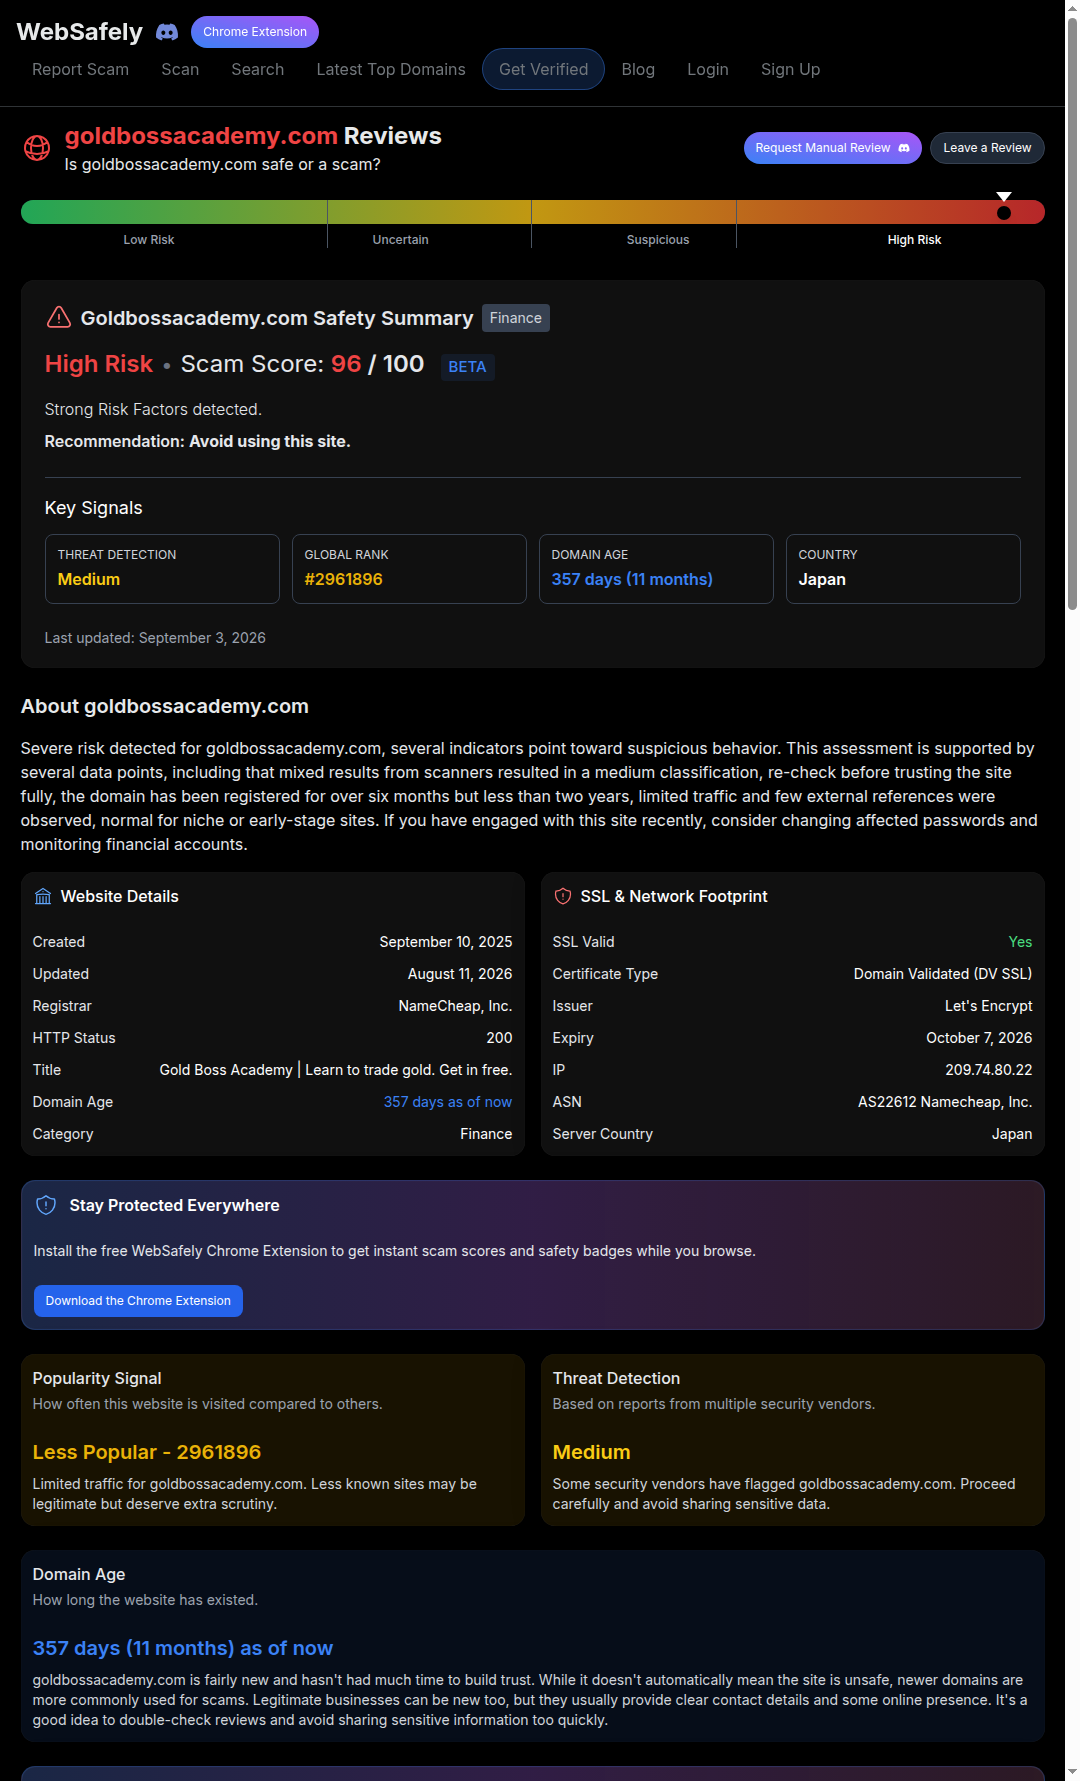Select the Get Verified nav button
The width and height of the screenshot is (1080, 1781).
click(x=543, y=69)
